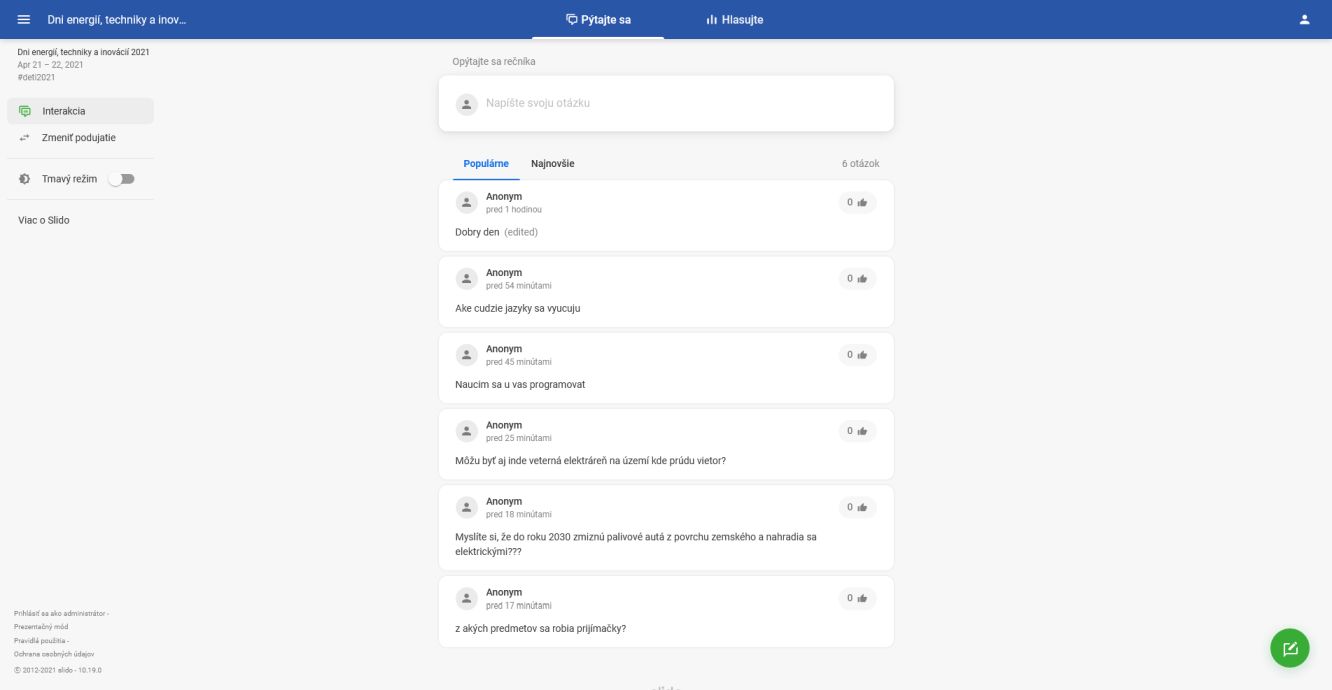Show the Najnovšie questions tab

pyautogui.click(x=552, y=164)
